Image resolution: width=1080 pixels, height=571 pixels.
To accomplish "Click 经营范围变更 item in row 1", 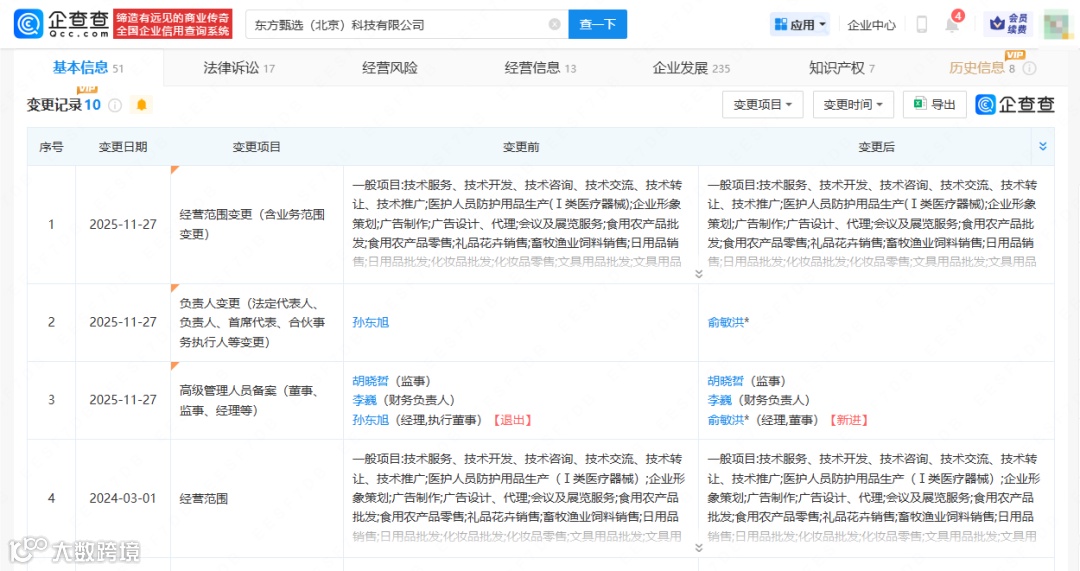I will point(252,224).
